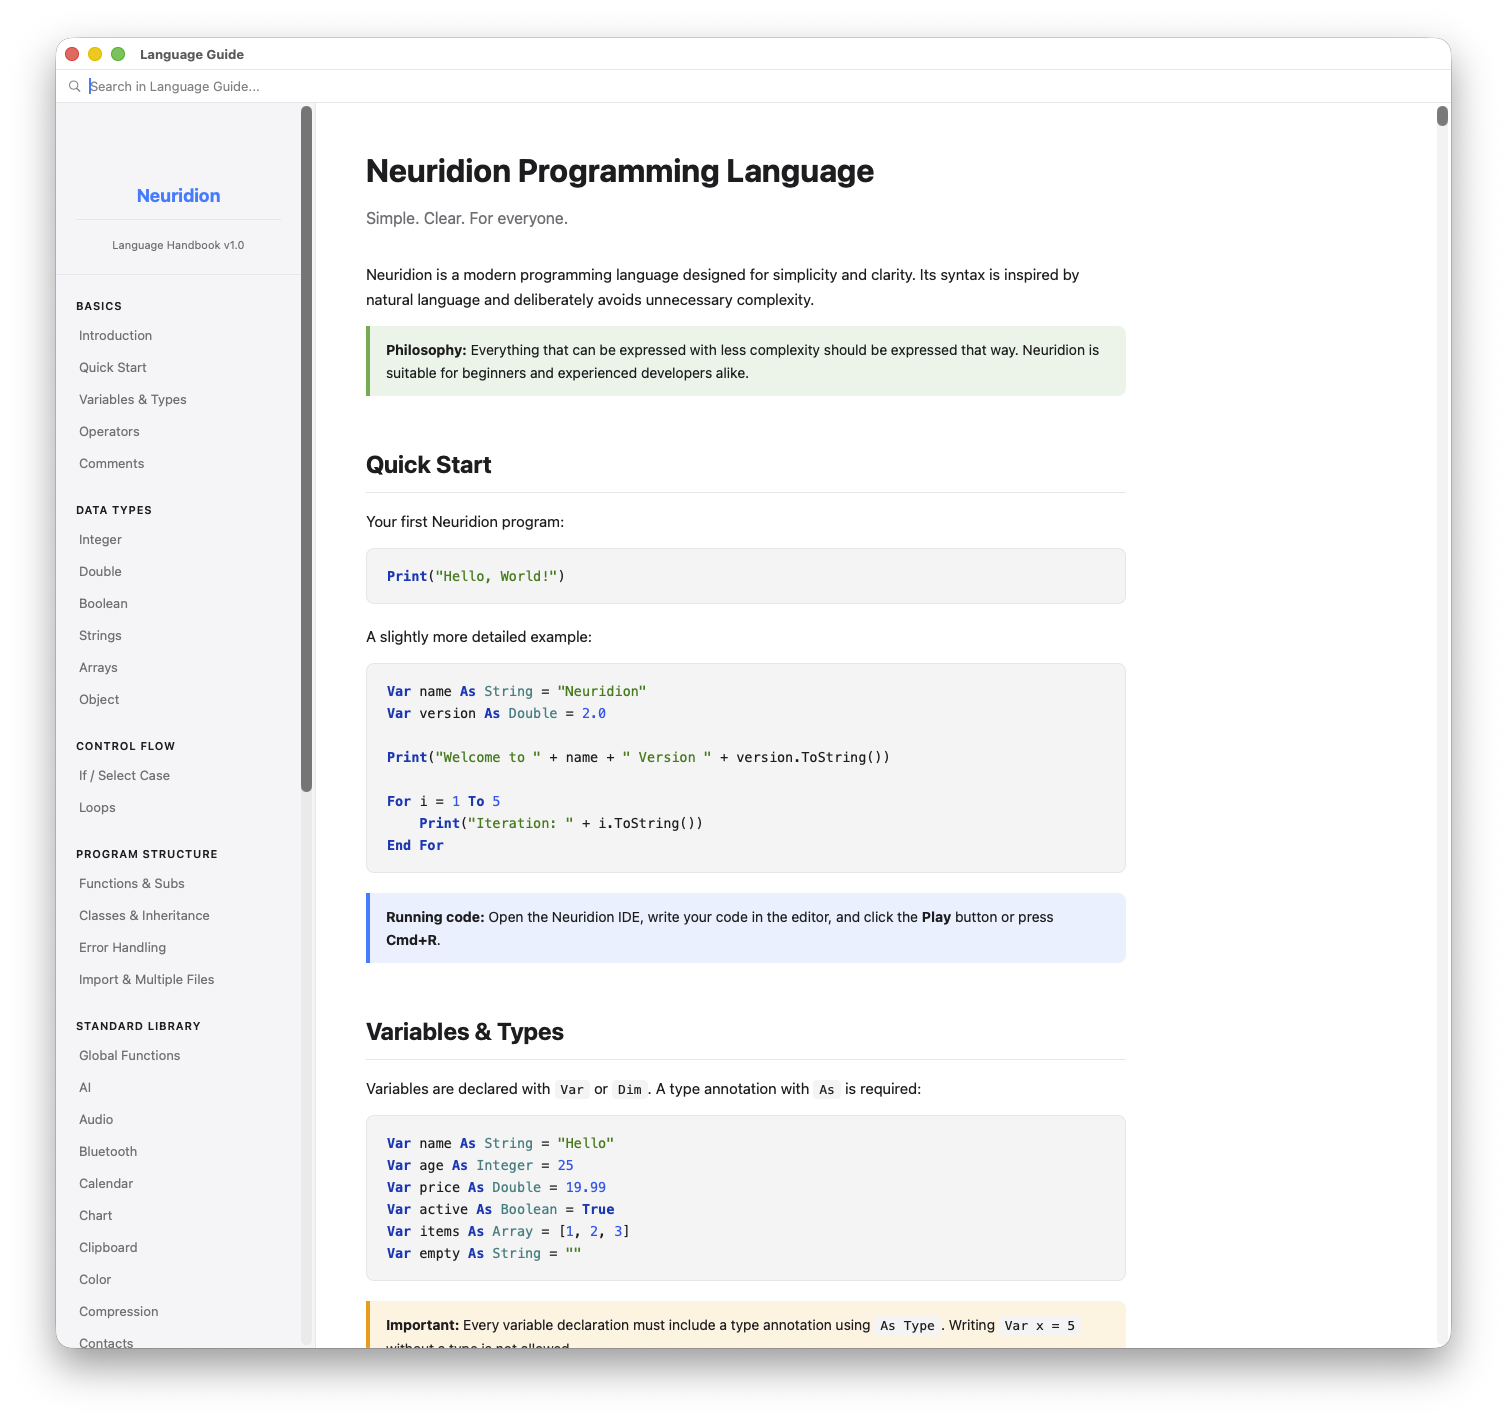Open the Comments documentation
Viewport: 1507px width, 1422px height.
point(111,463)
